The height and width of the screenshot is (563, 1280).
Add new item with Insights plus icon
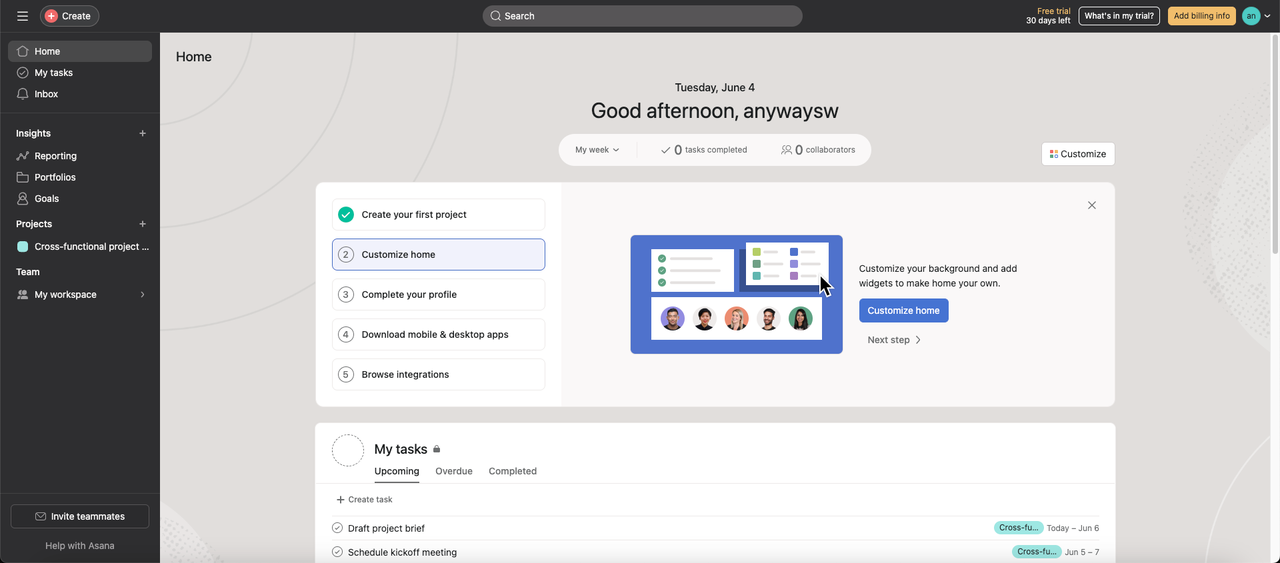(142, 133)
